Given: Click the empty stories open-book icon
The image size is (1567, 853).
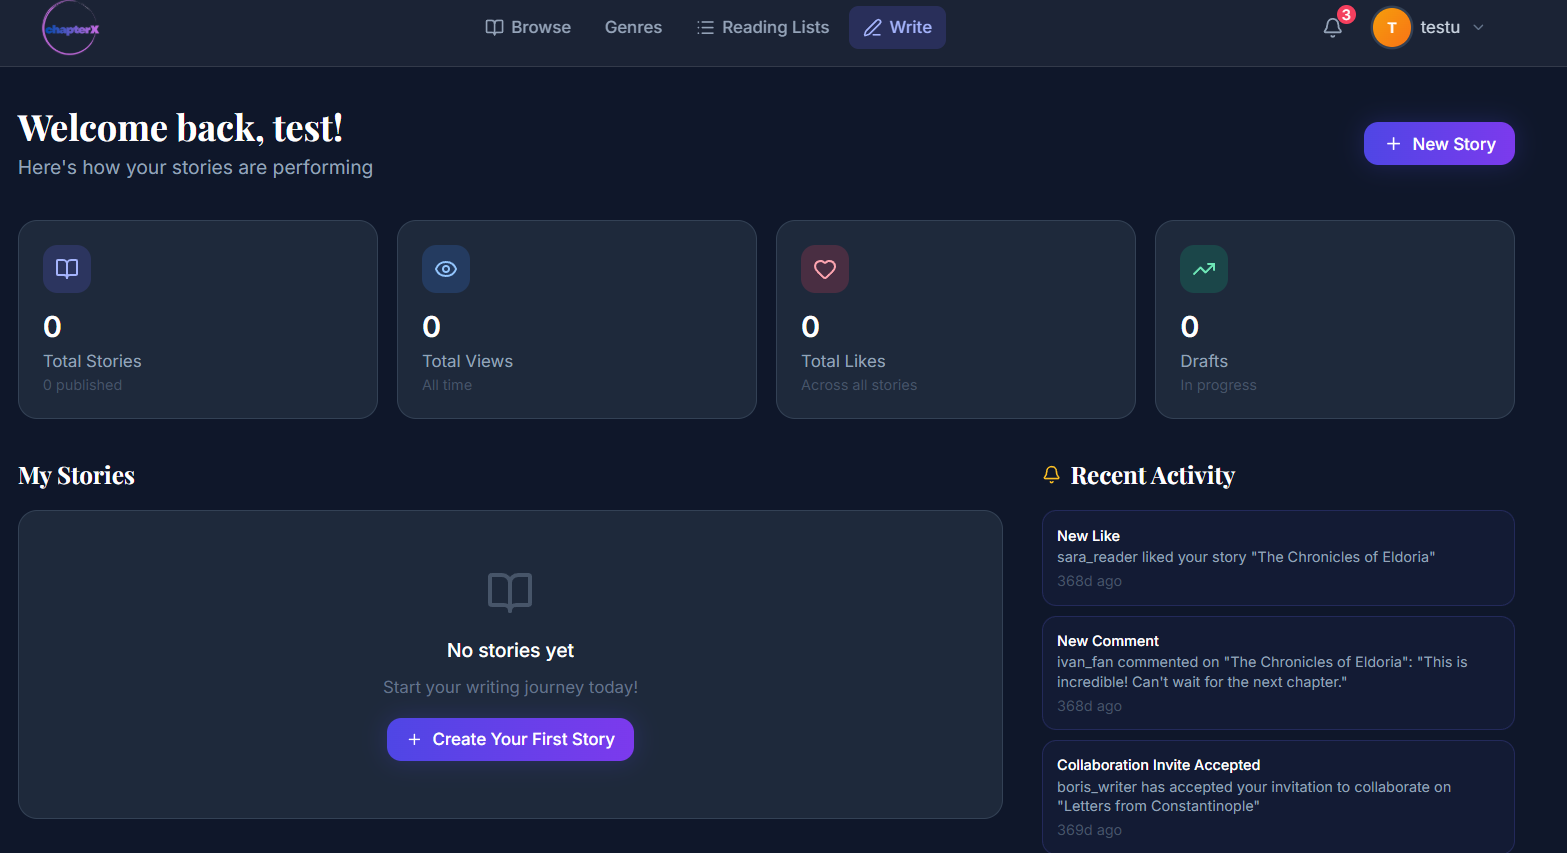Looking at the screenshot, I should (510, 592).
